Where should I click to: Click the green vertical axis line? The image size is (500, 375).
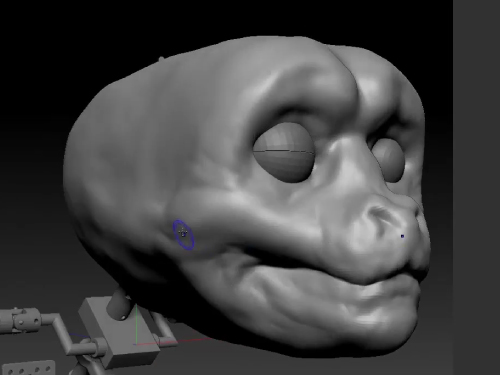click(x=136, y=324)
